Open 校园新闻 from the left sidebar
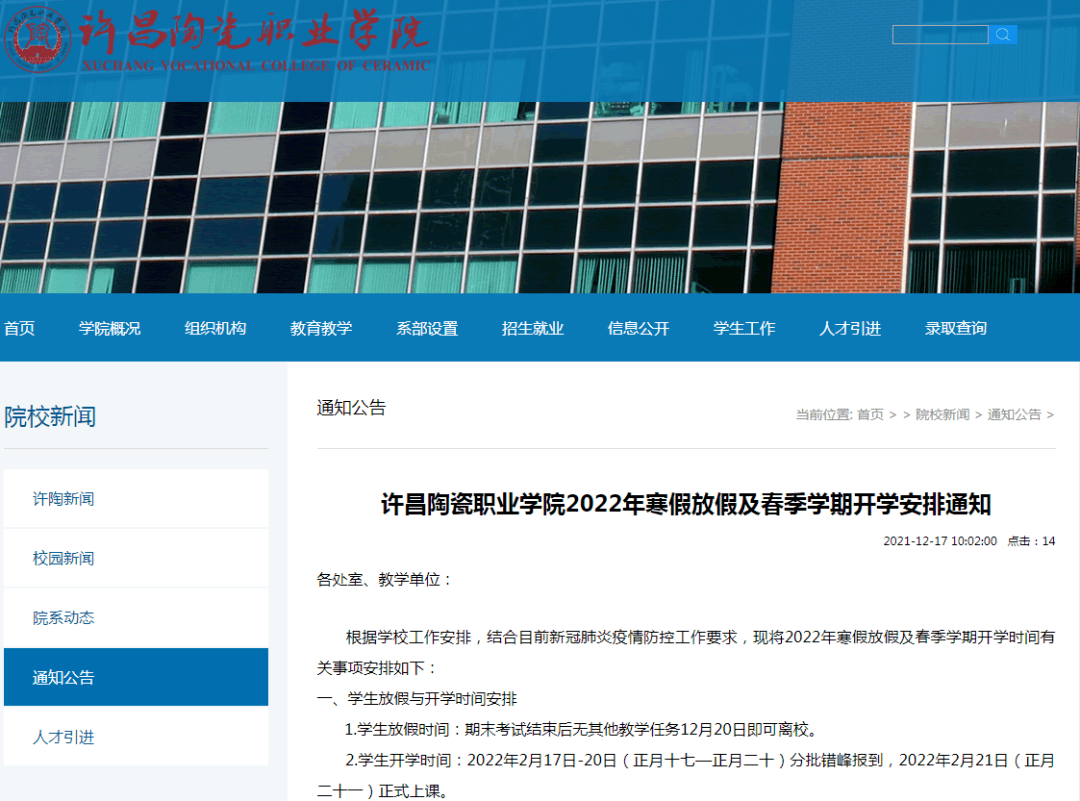 tap(63, 557)
